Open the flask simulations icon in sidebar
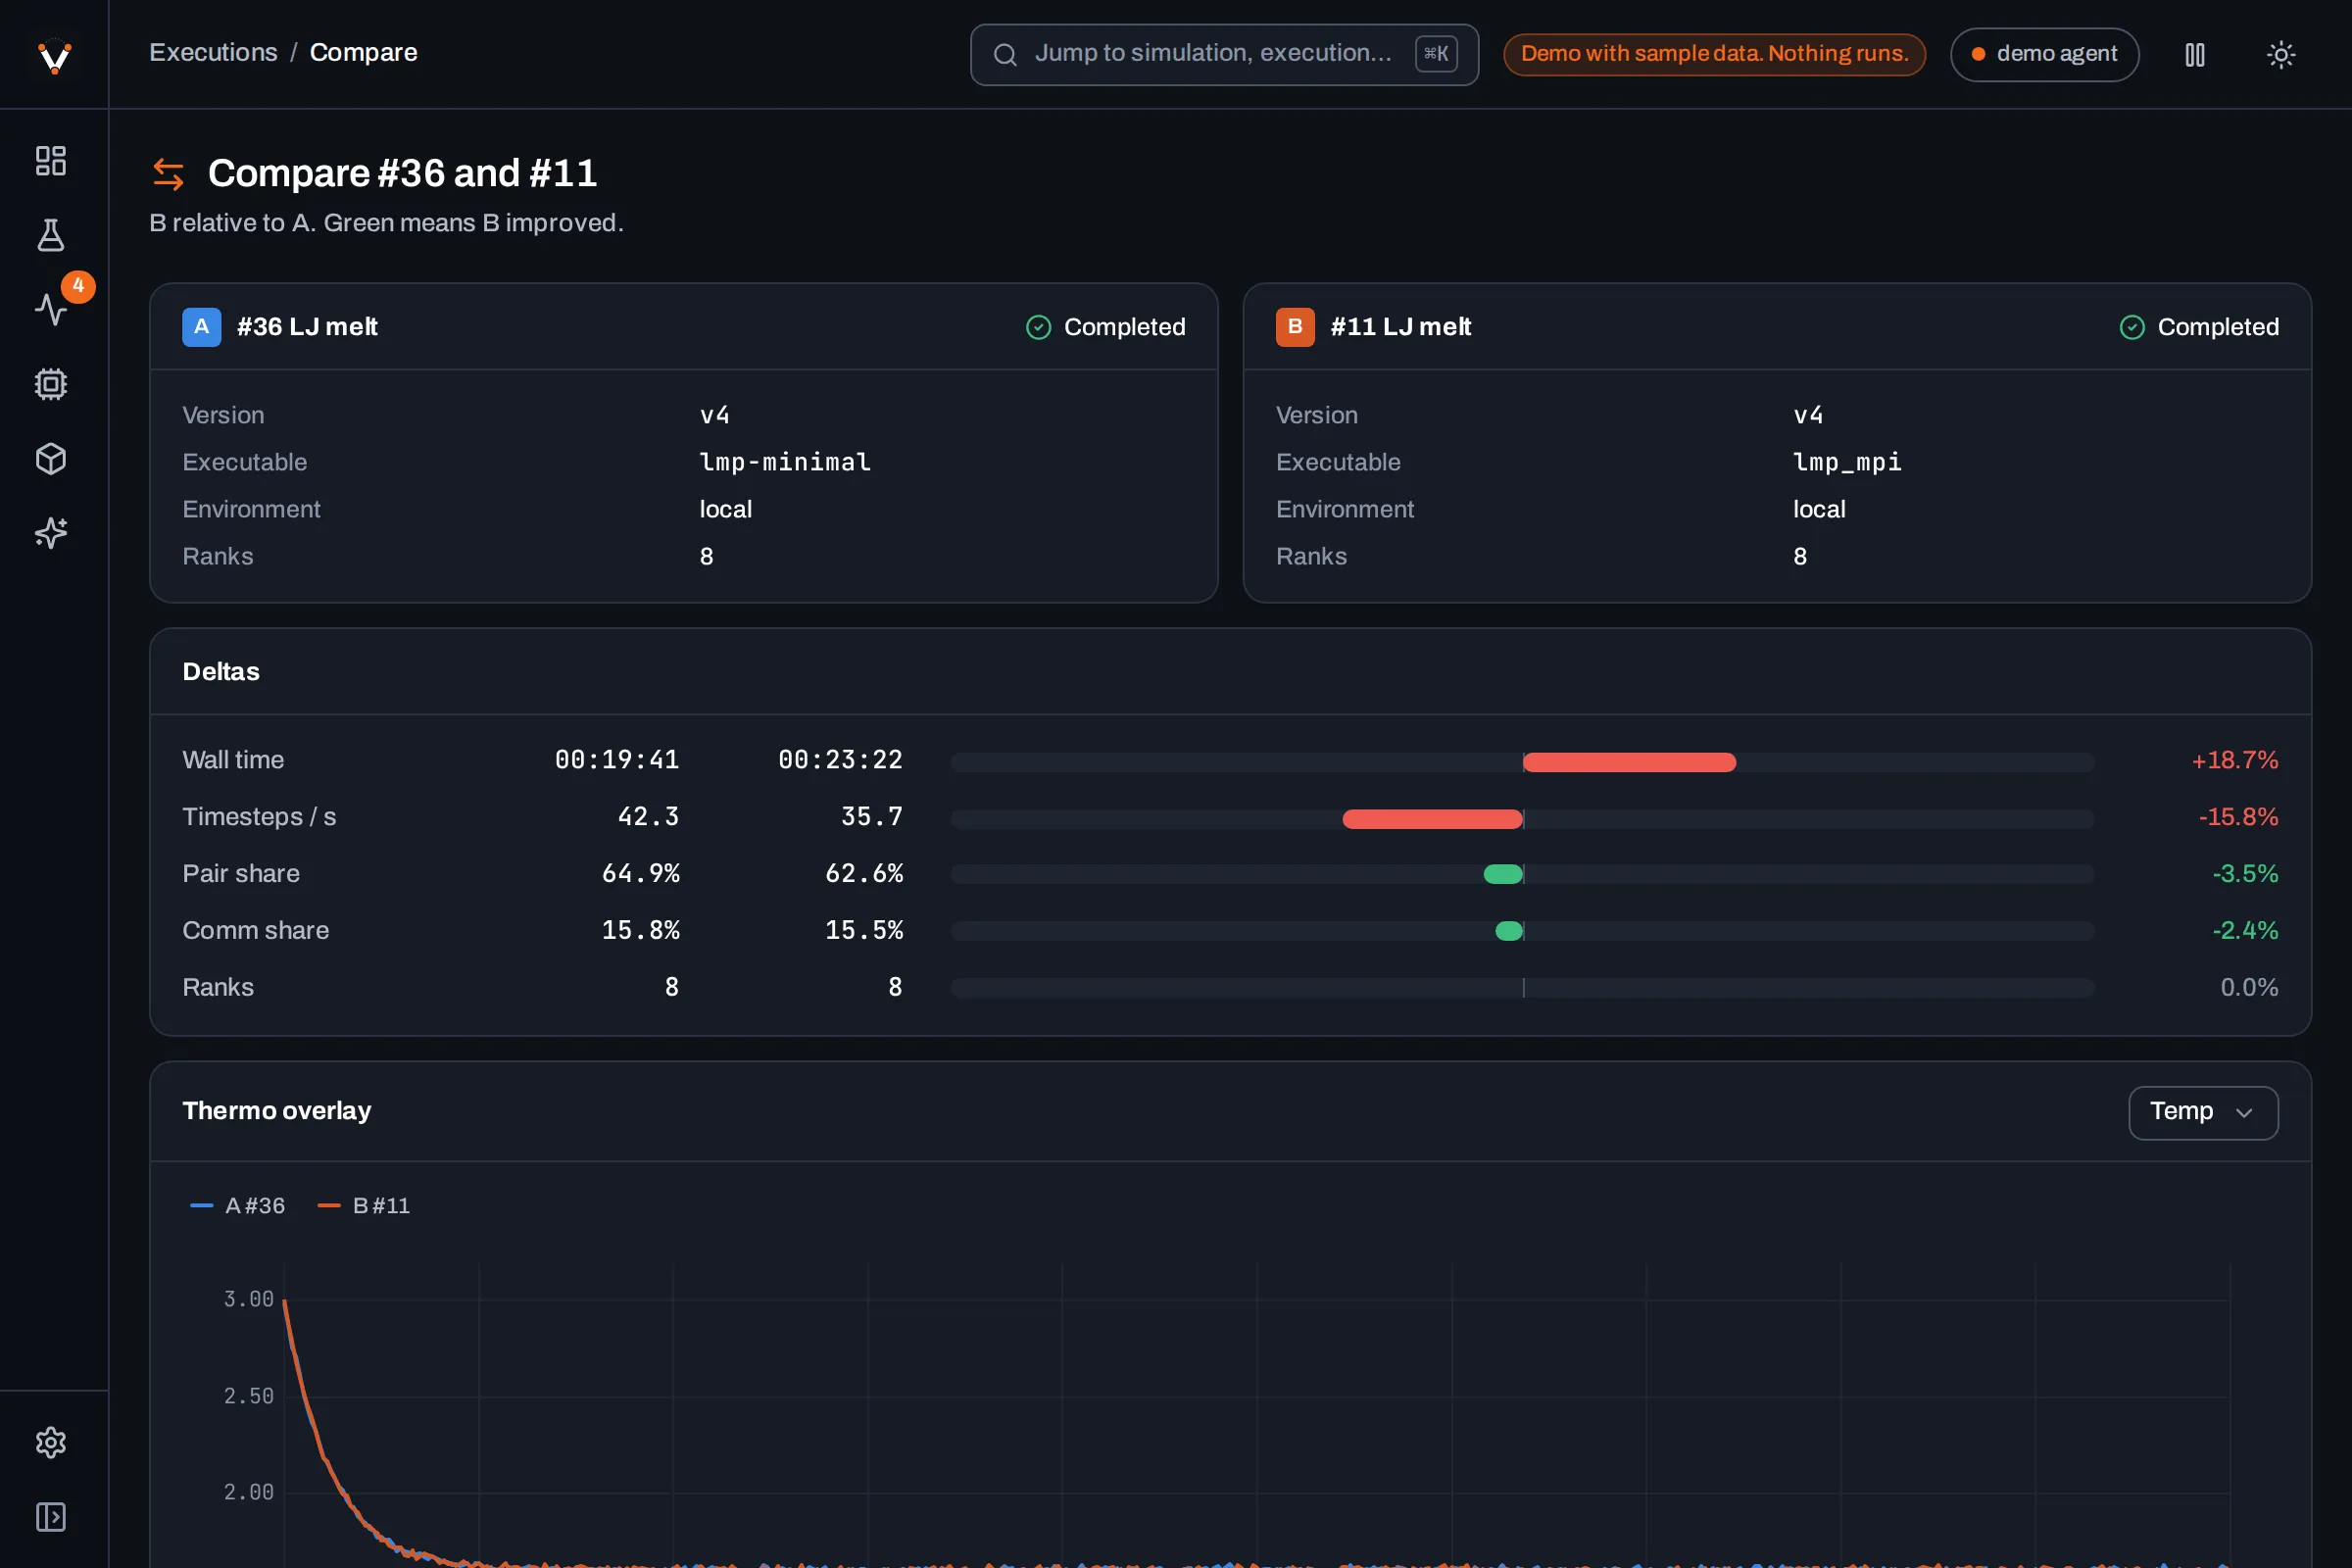This screenshot has height=1568, width=2352. click(51, 235)
